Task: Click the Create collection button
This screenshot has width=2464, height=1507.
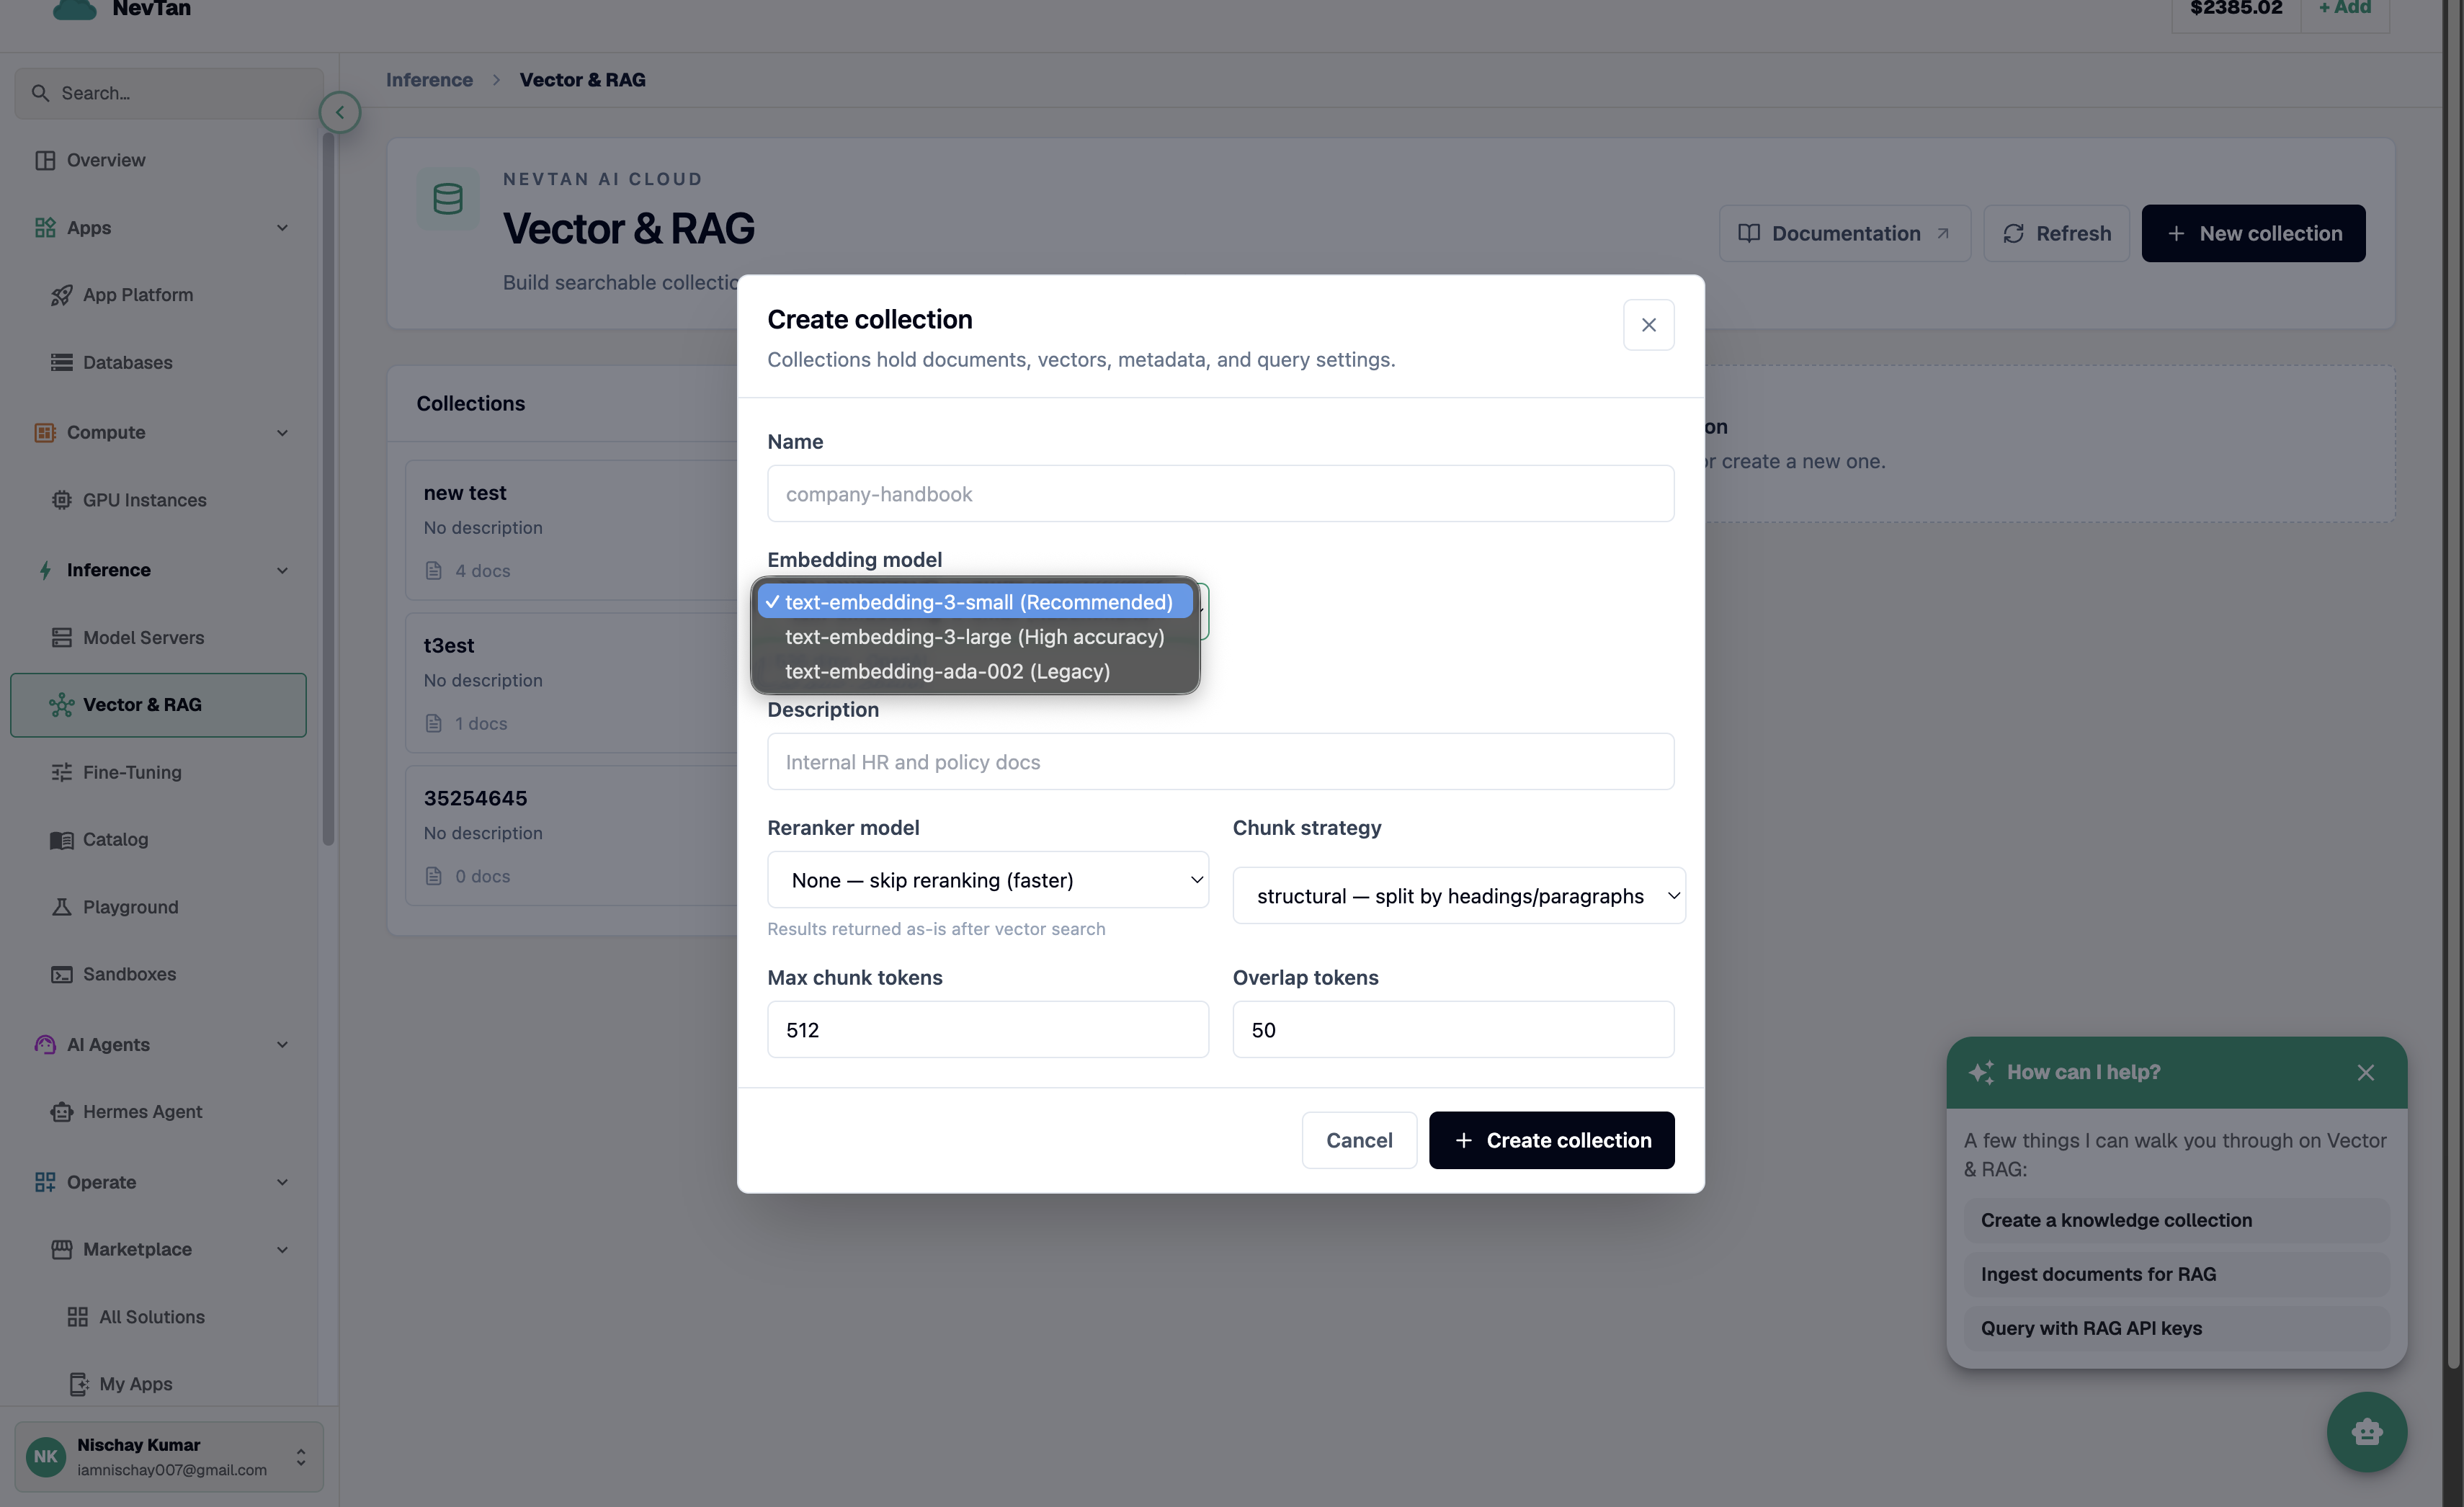Action: point(1551,1140)
